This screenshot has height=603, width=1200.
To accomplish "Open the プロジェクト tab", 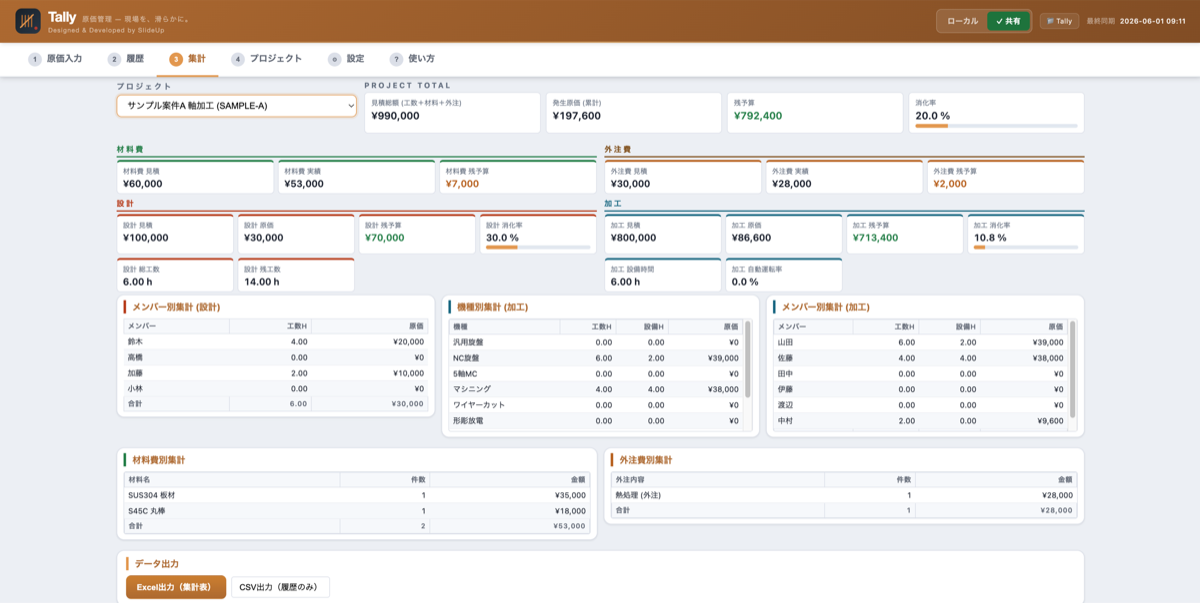I will point(266,59).
